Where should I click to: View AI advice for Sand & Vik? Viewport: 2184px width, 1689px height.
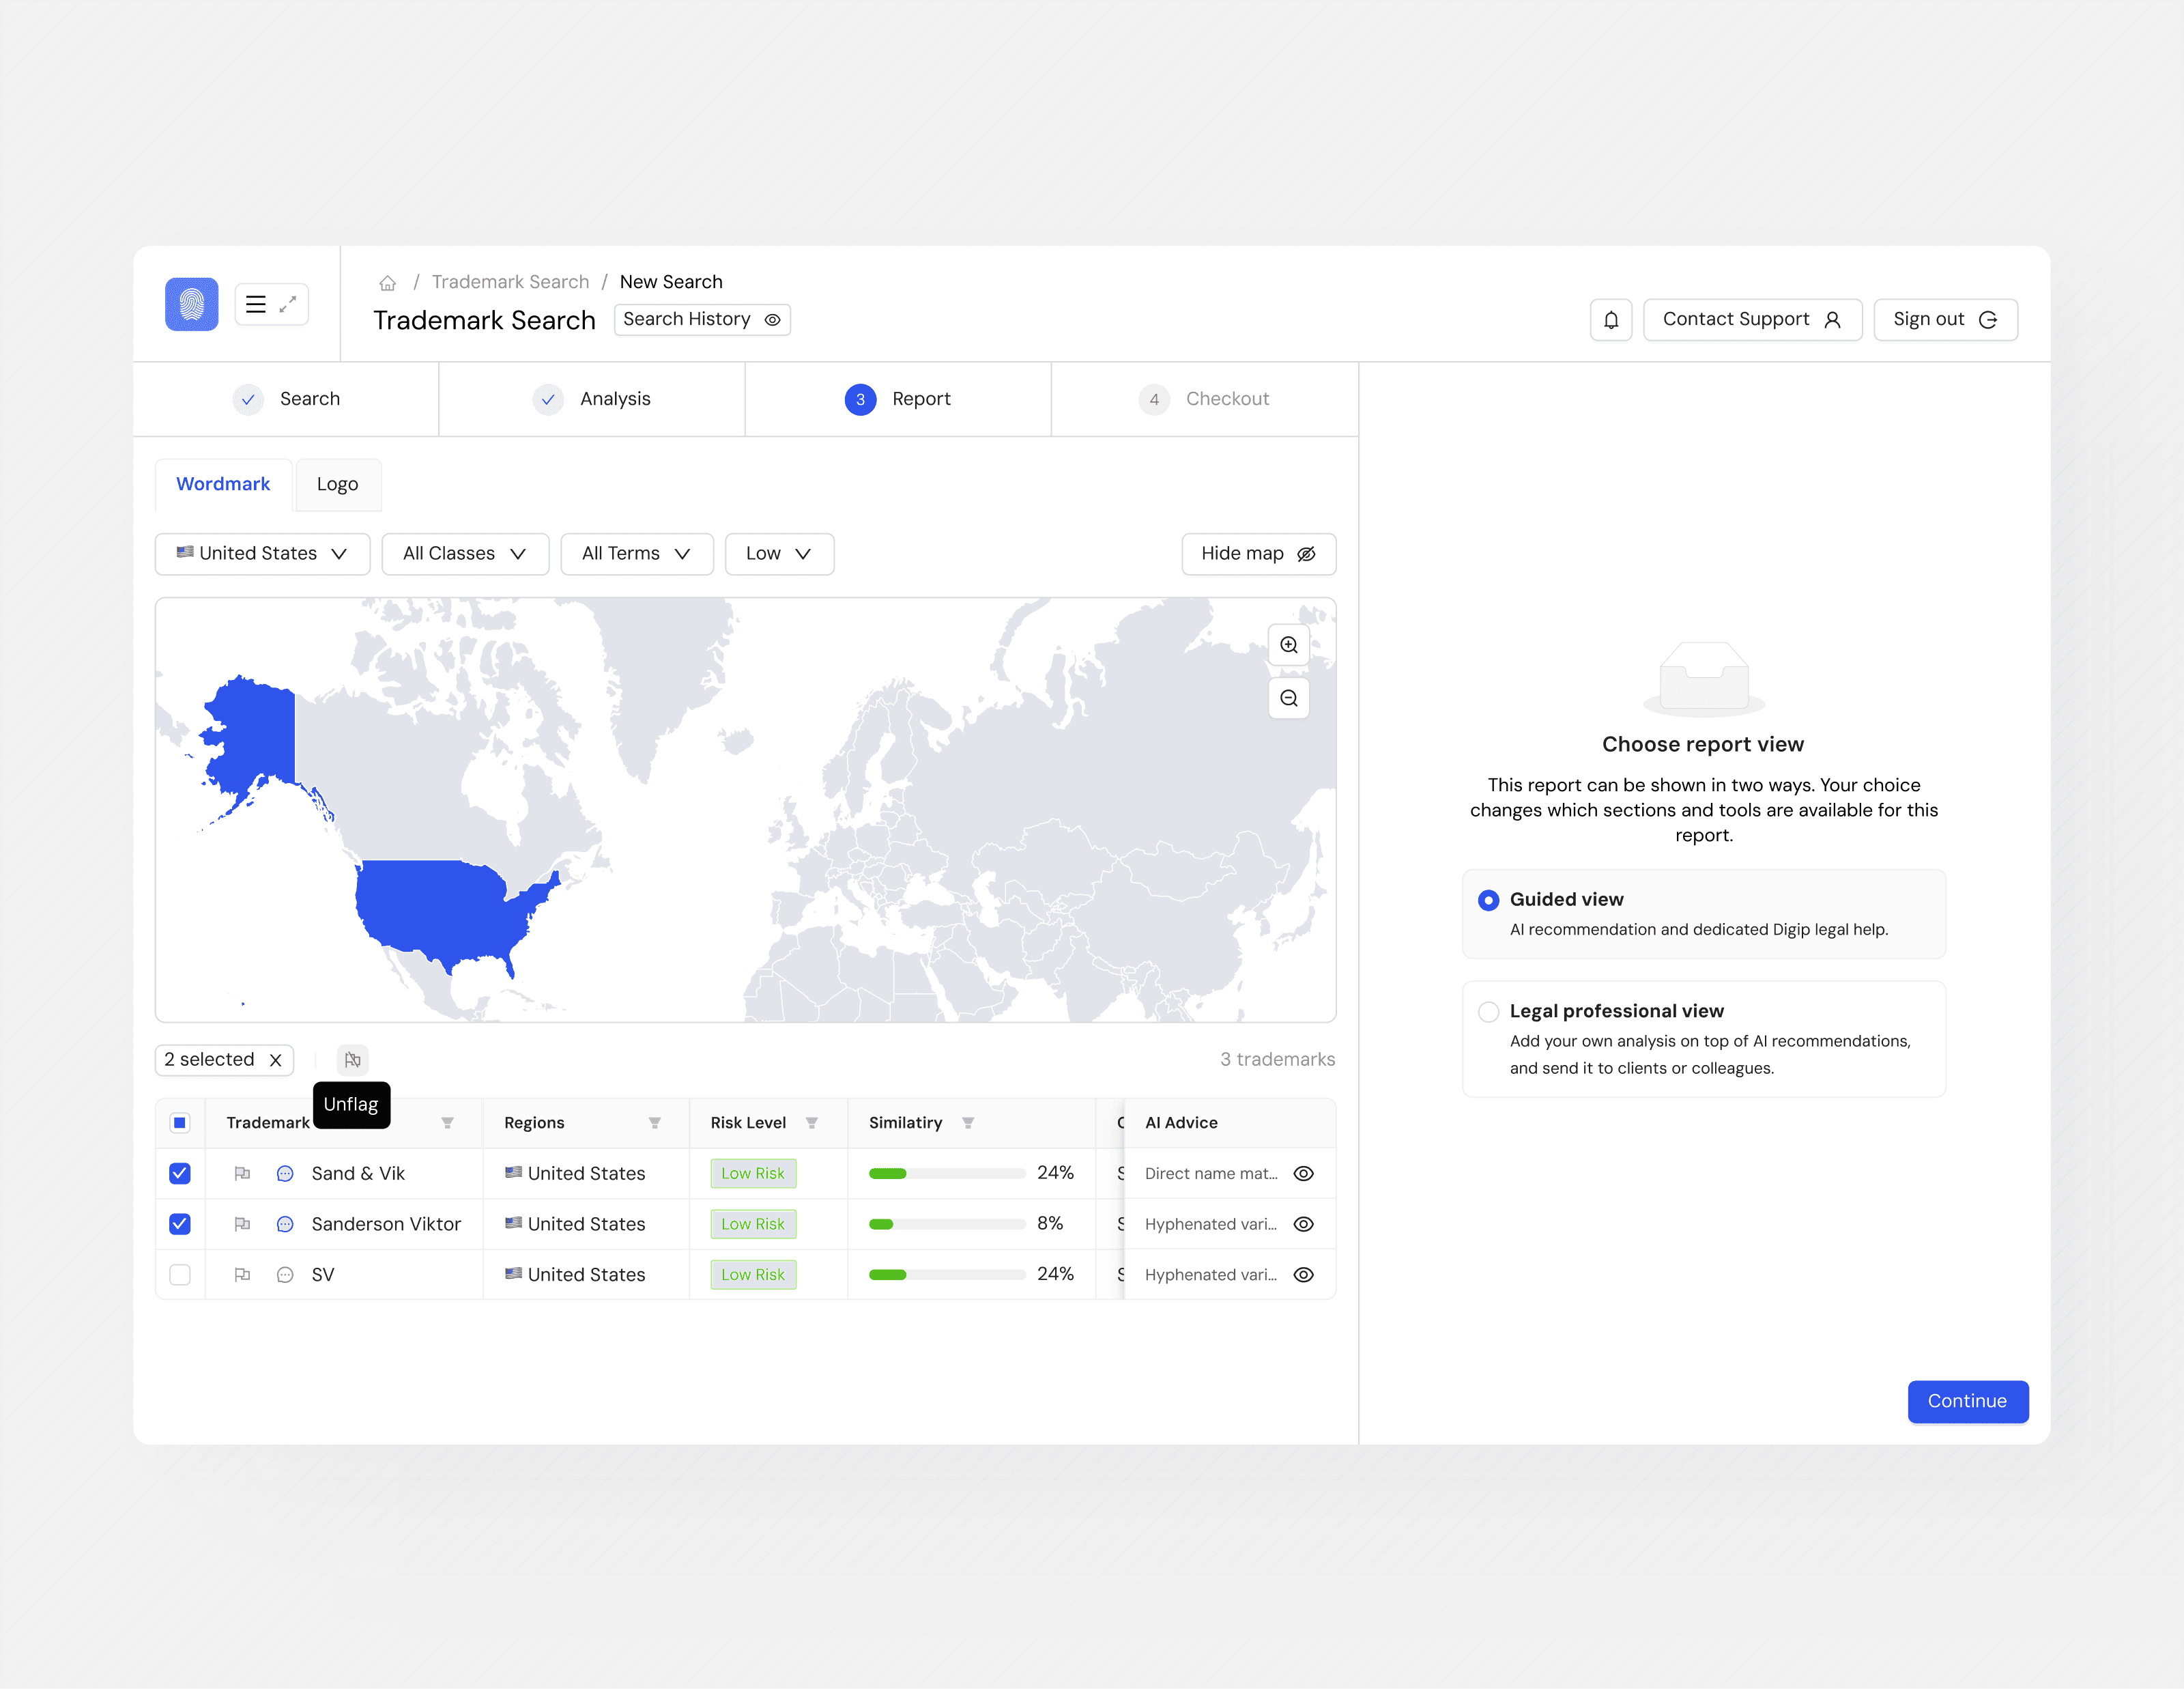click(x=1303, y=1173)
